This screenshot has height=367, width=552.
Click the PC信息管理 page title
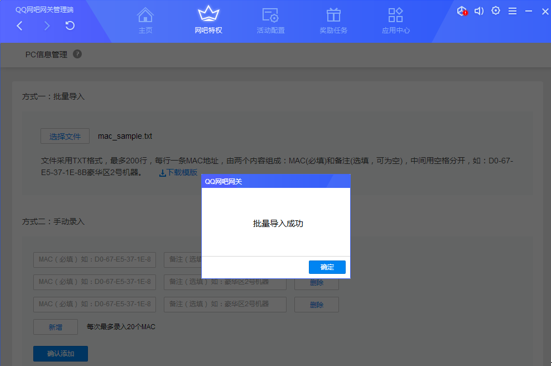[x=46, y=55]
